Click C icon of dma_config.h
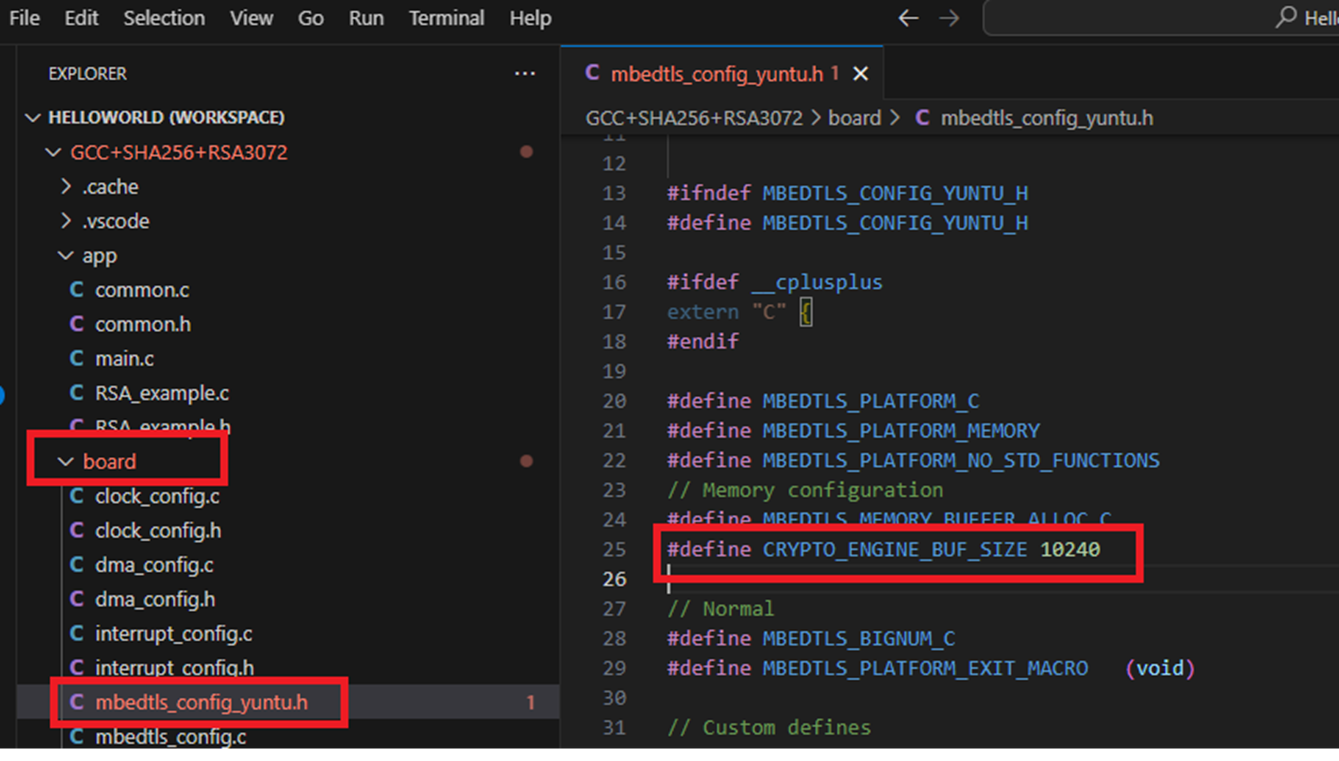This screenshot has width=1339, height=761. coord(77,599)
